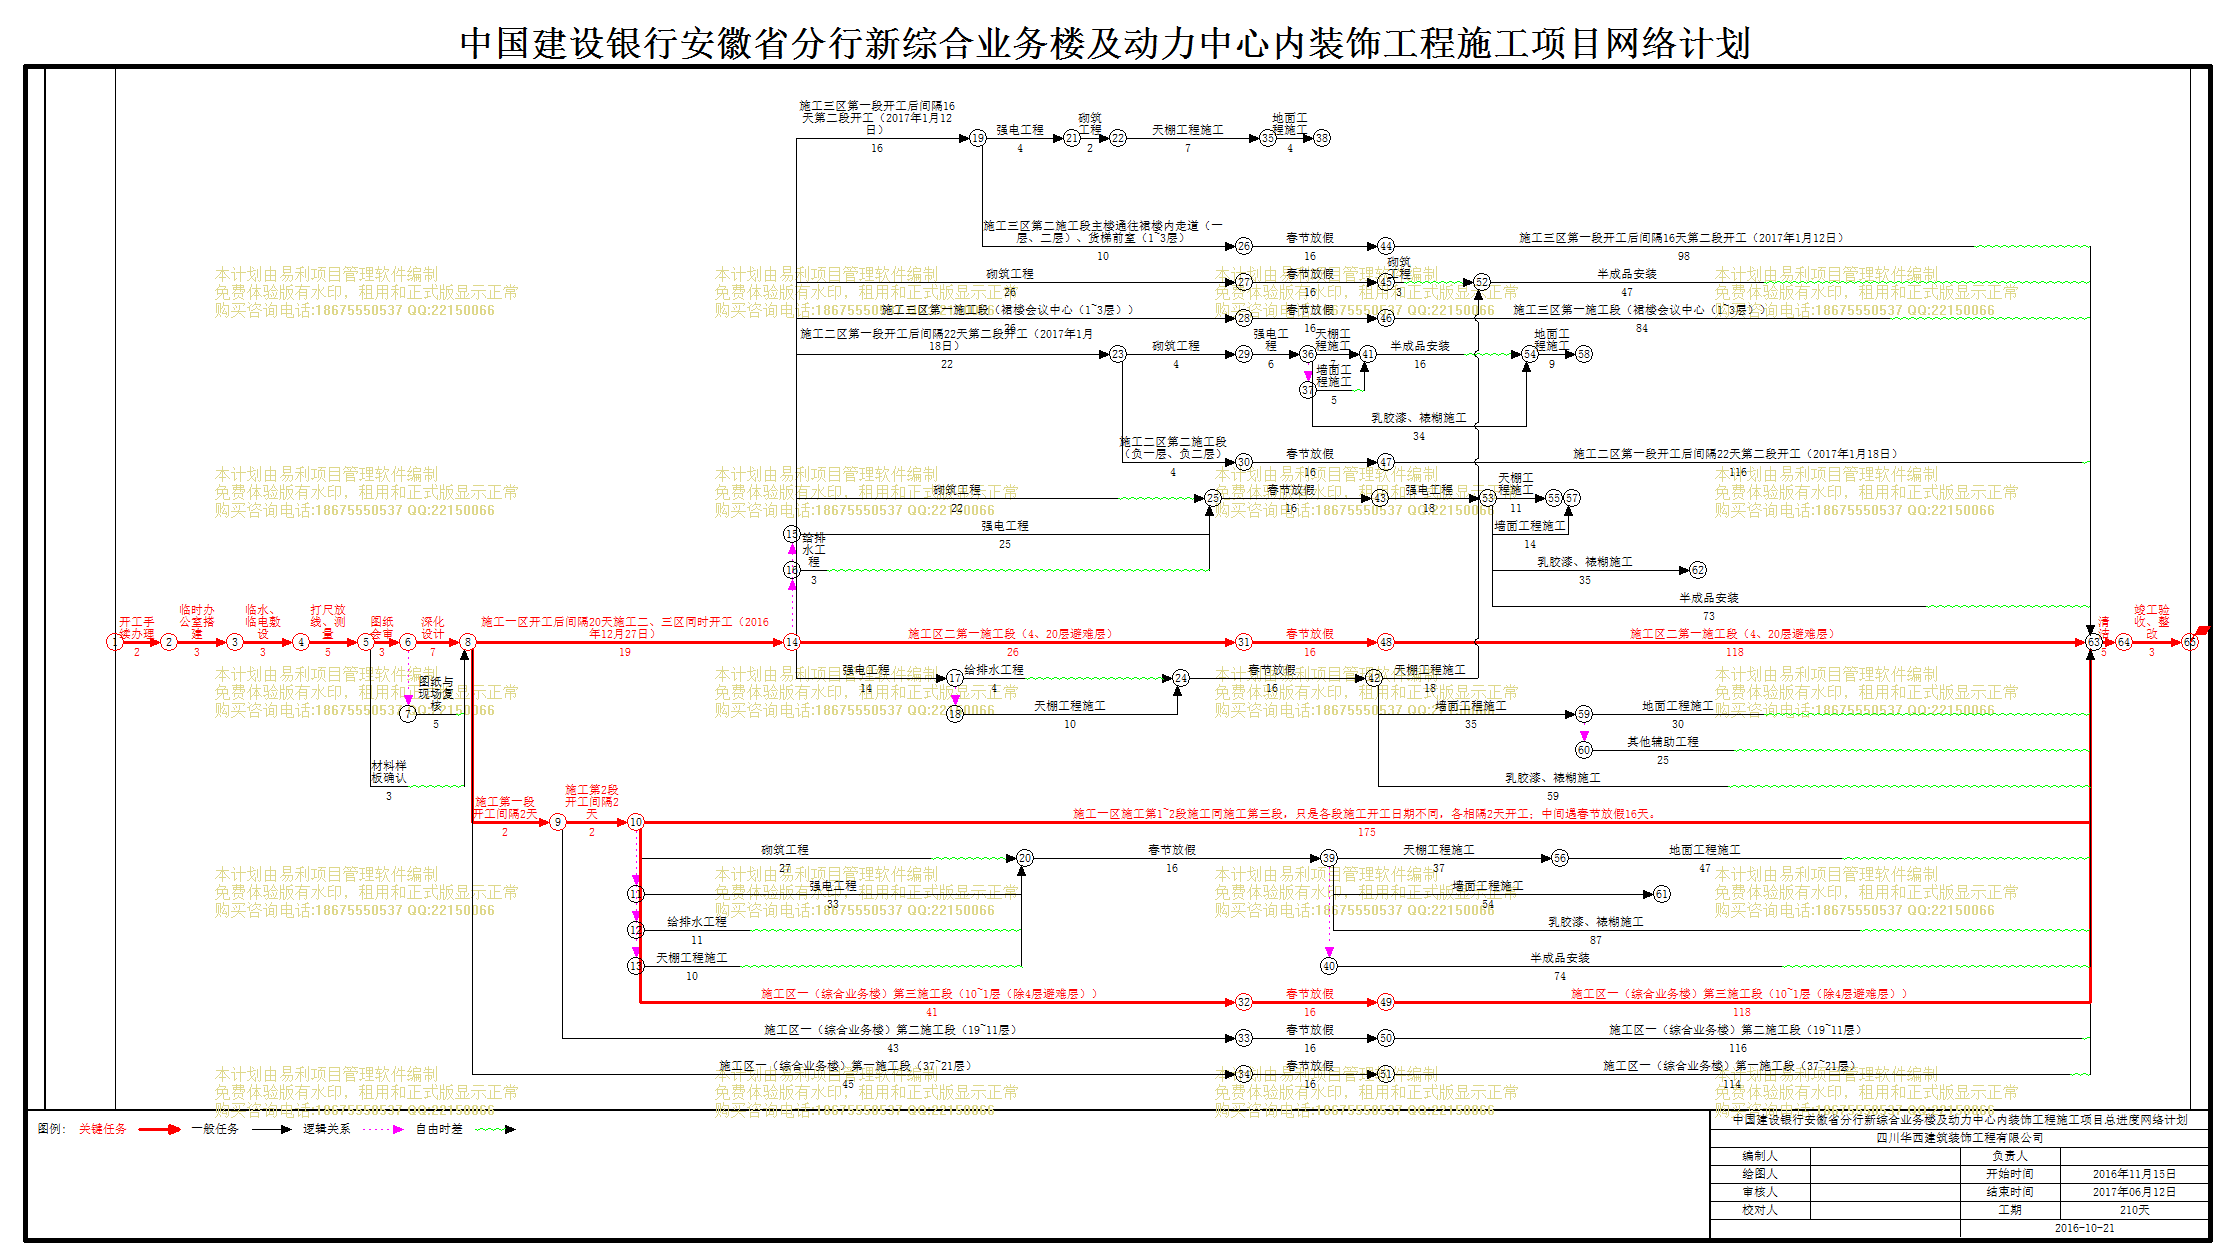Image resolution: width=2214 pixels, height=1244 pixels.
Task: Select node circle 34
Action: coord(1244,1074)
